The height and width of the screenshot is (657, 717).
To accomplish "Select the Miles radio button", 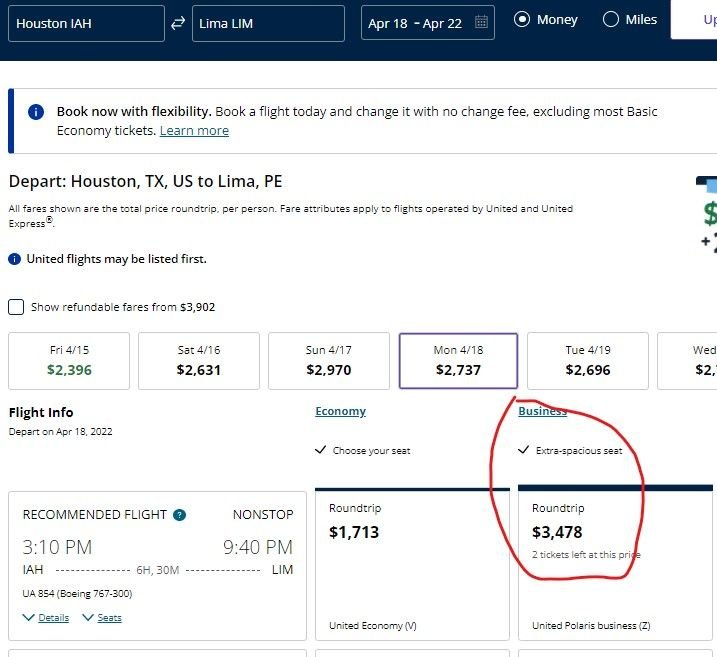I will click(610, 19).
